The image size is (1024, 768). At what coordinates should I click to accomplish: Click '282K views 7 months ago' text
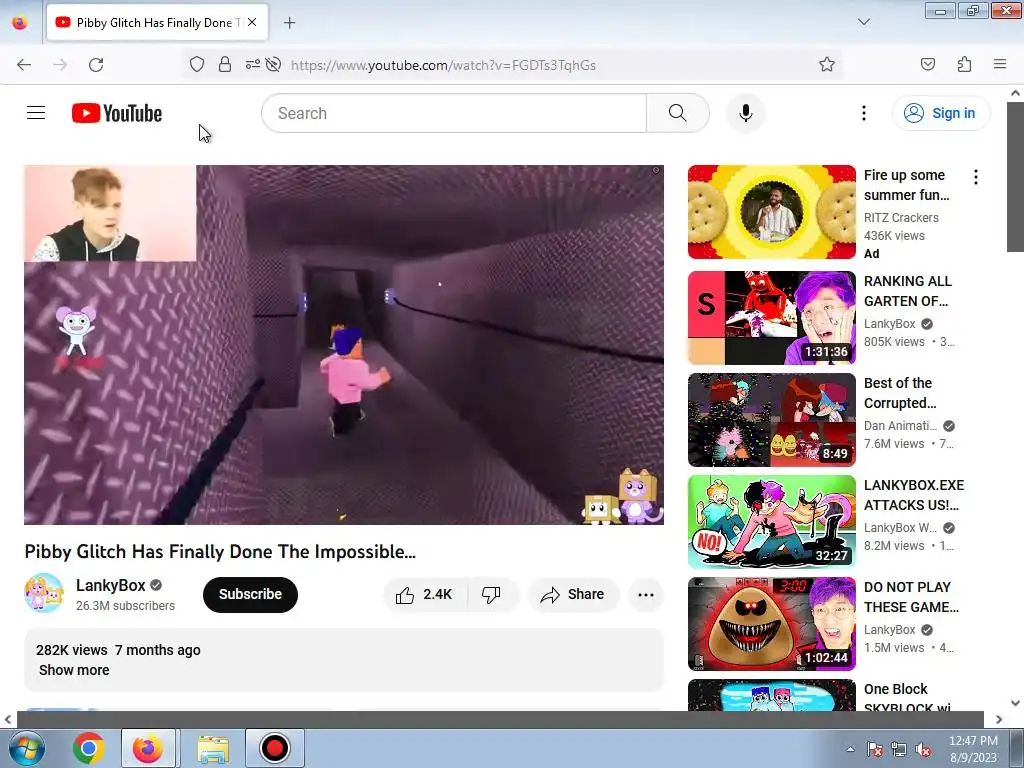[x=118, y=650]
